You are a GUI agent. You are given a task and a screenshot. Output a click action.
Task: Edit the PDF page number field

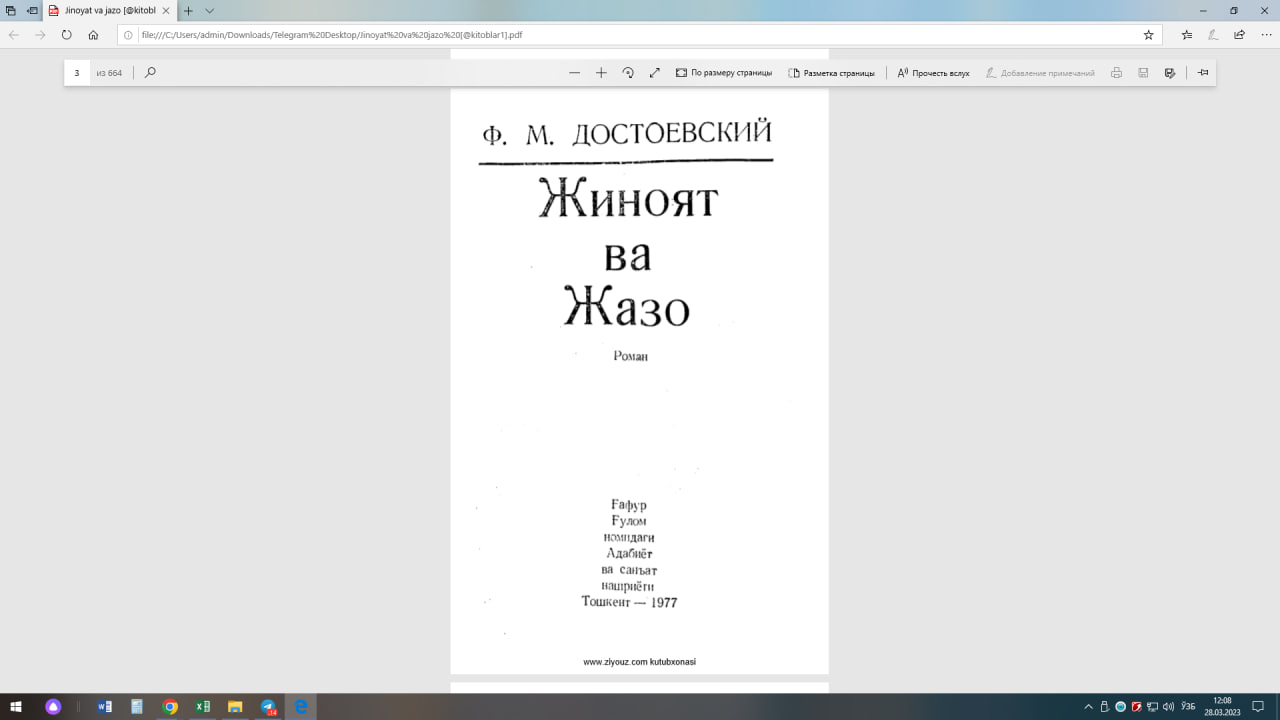[77, 73]
